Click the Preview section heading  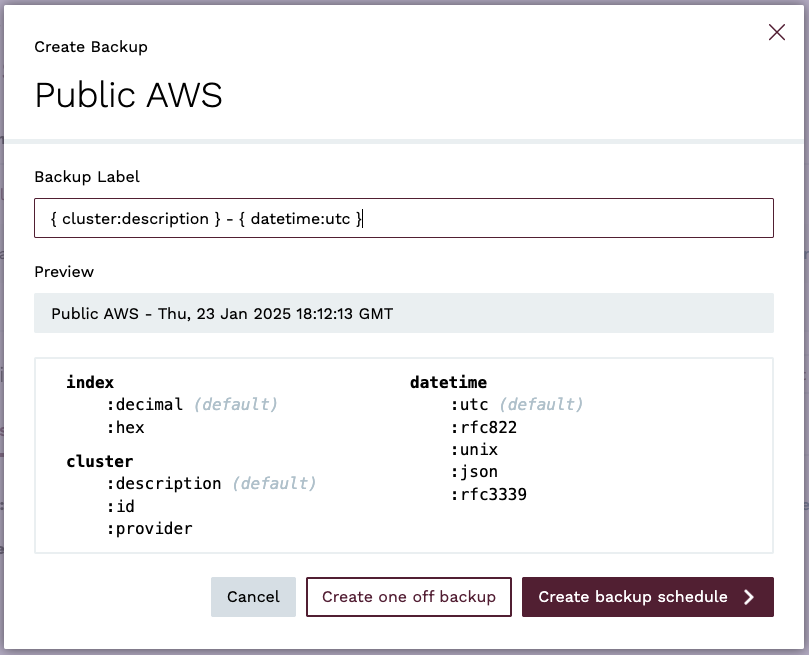click(x=63, y=272)
